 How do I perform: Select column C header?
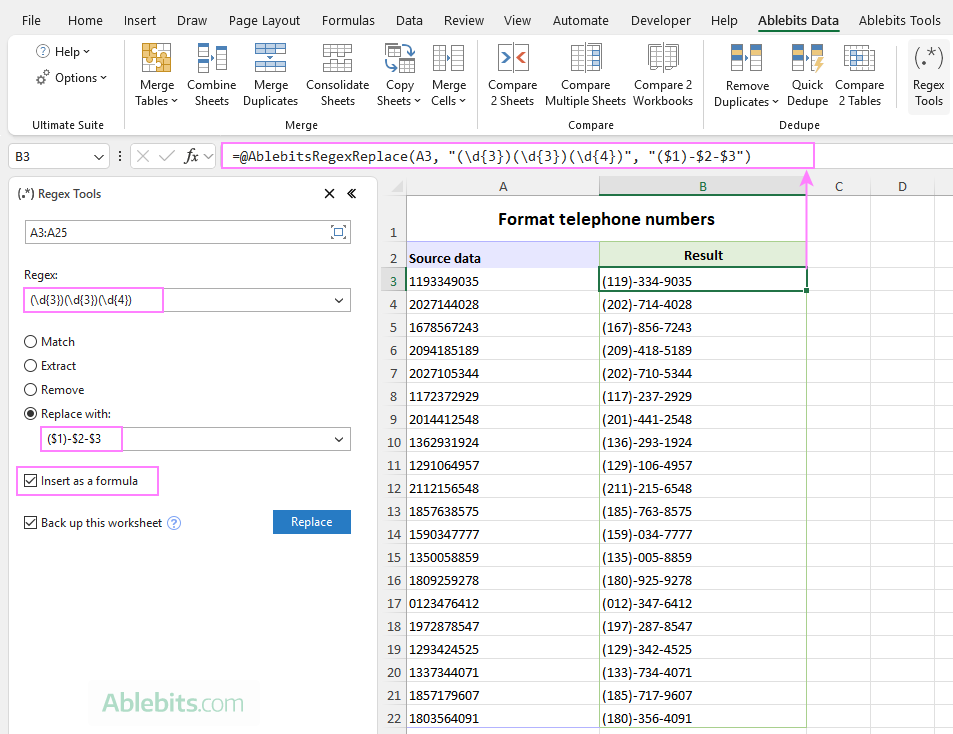coord(839,187)
